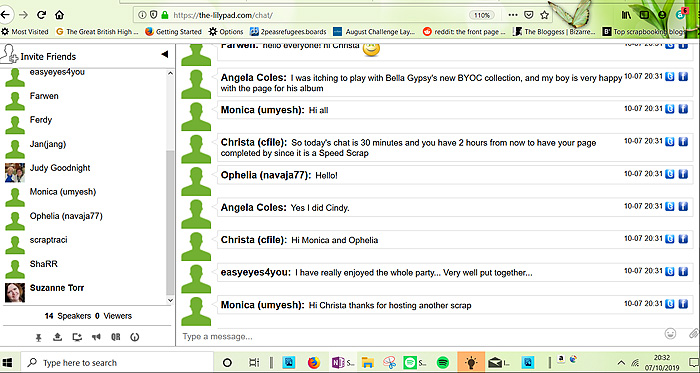
Task: Share easyeyes4you's party message on Facebook
Action: (683, 272)
